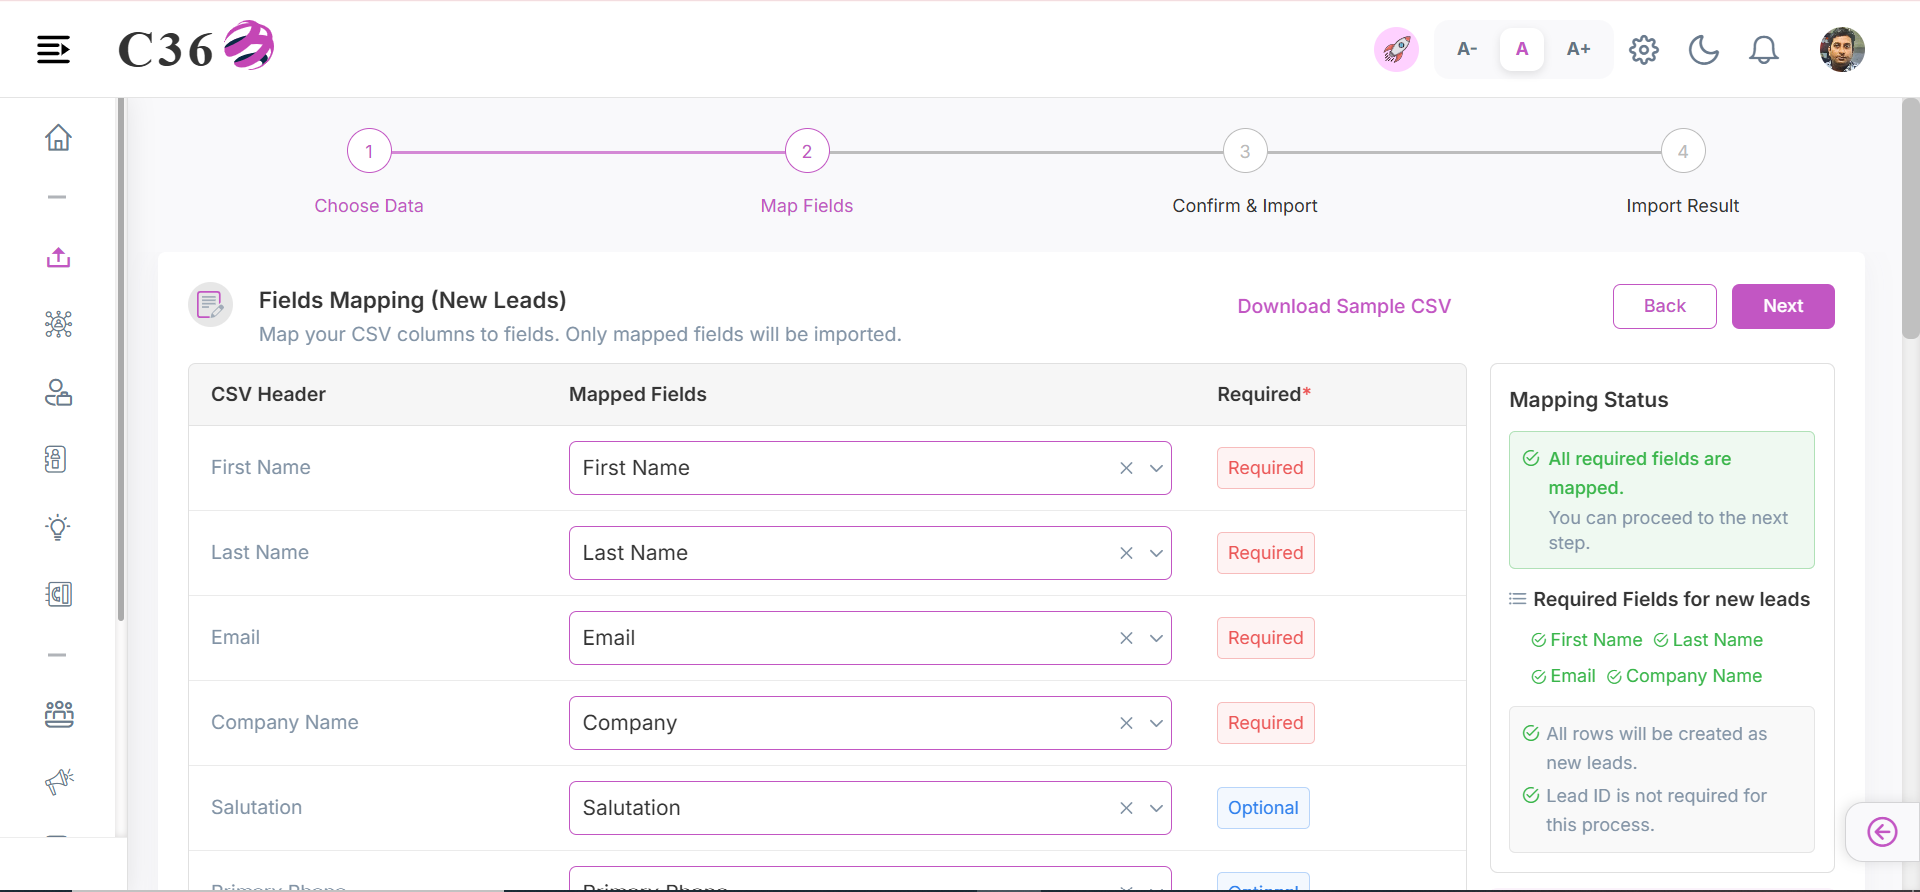Click the C36 logo
The width and height of the screenshot is (1920, 892).
pos(196,47)
